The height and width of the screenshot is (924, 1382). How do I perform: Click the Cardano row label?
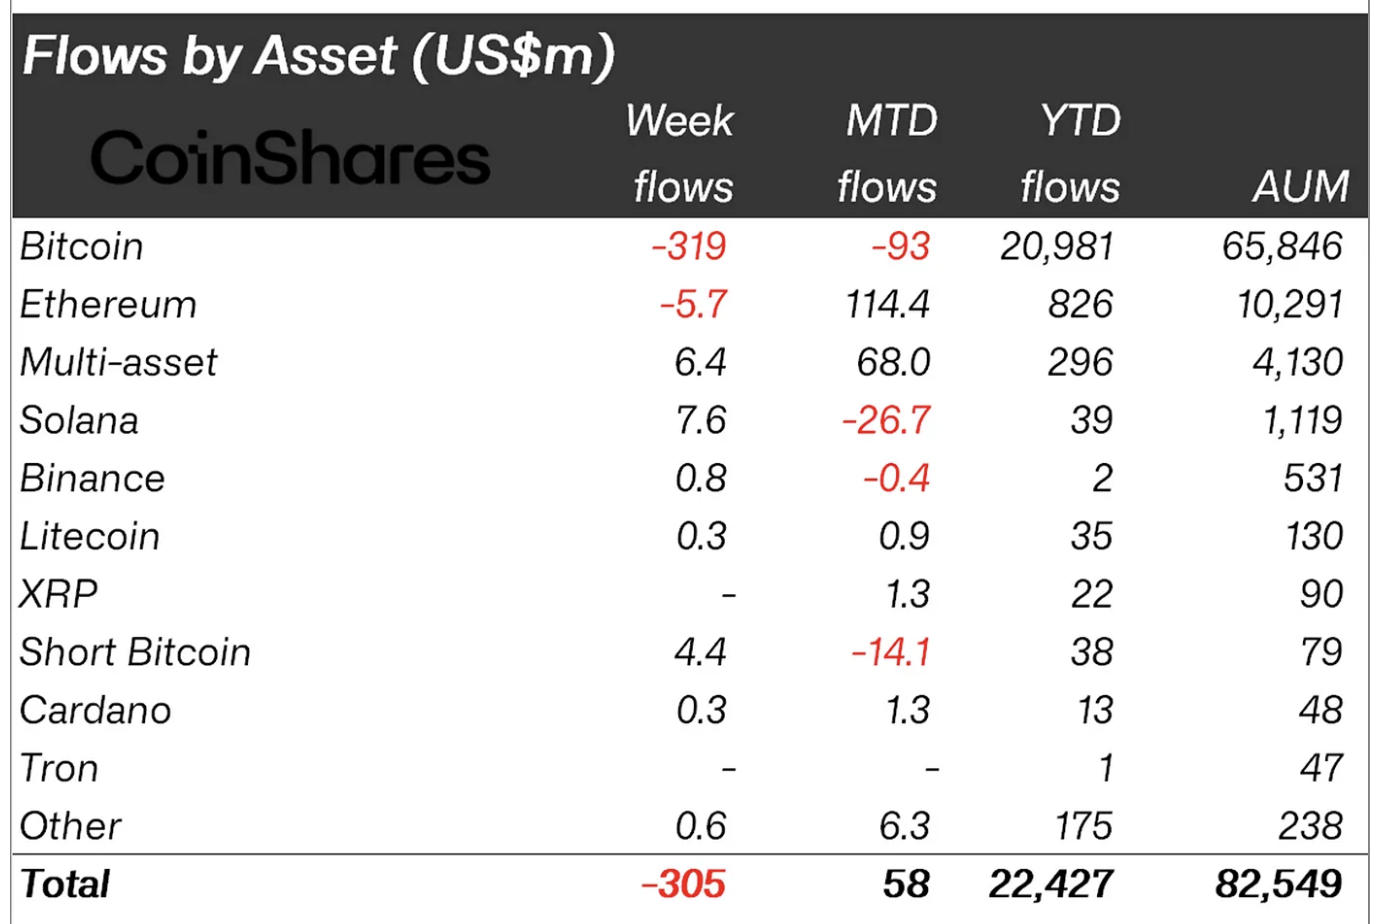pos(96,711)
